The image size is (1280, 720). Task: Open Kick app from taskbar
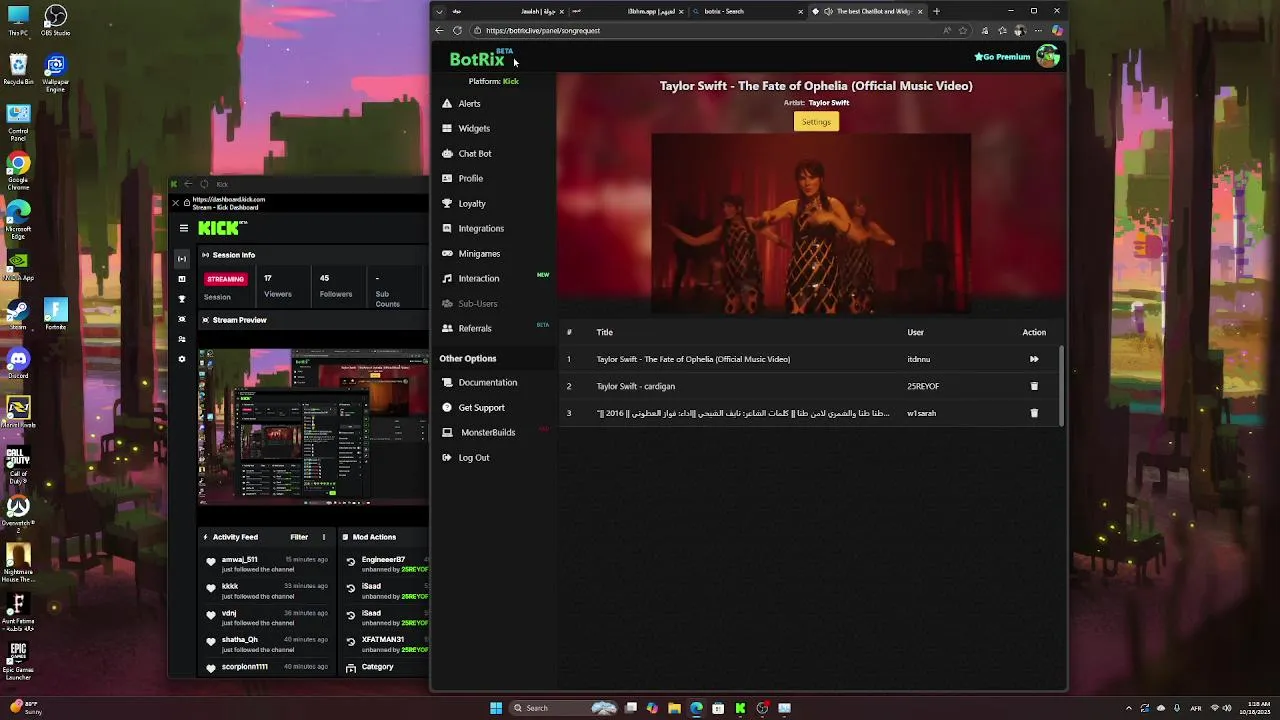coord(740,708)
